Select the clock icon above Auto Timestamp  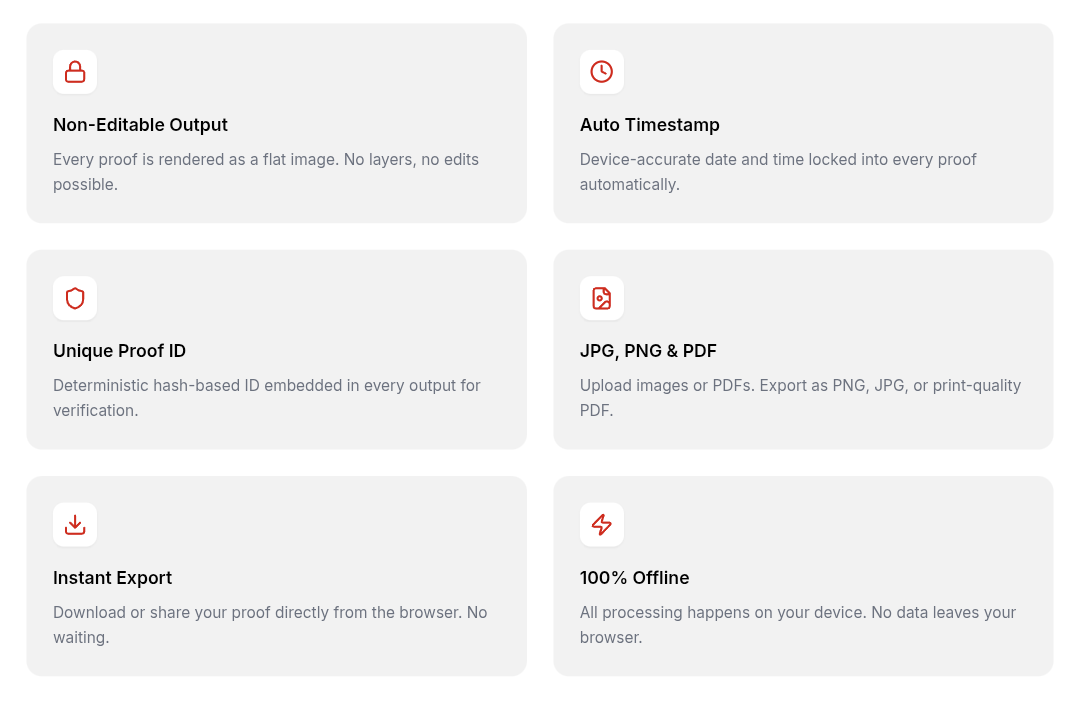click(x=601, y=71)
